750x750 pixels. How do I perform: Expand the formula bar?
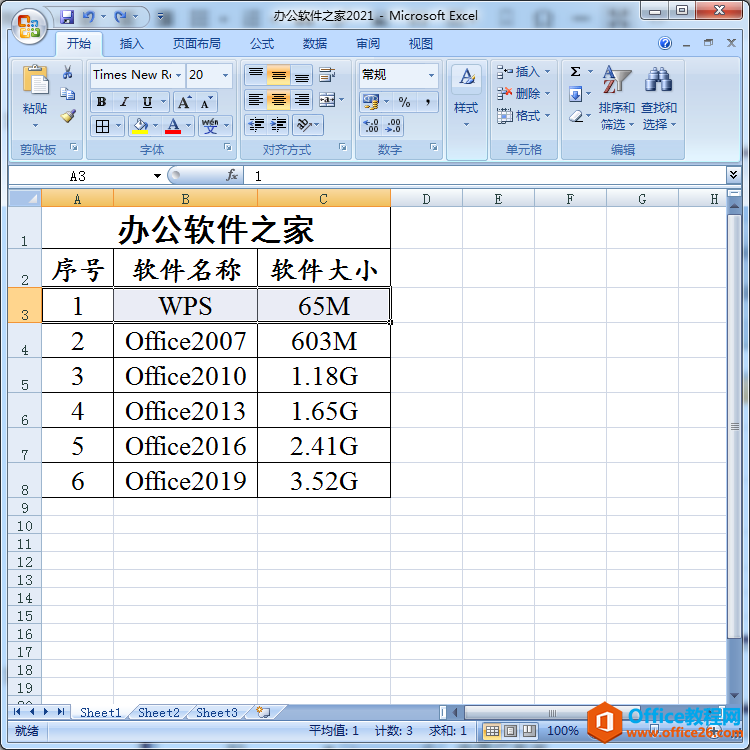click(733, 175)
